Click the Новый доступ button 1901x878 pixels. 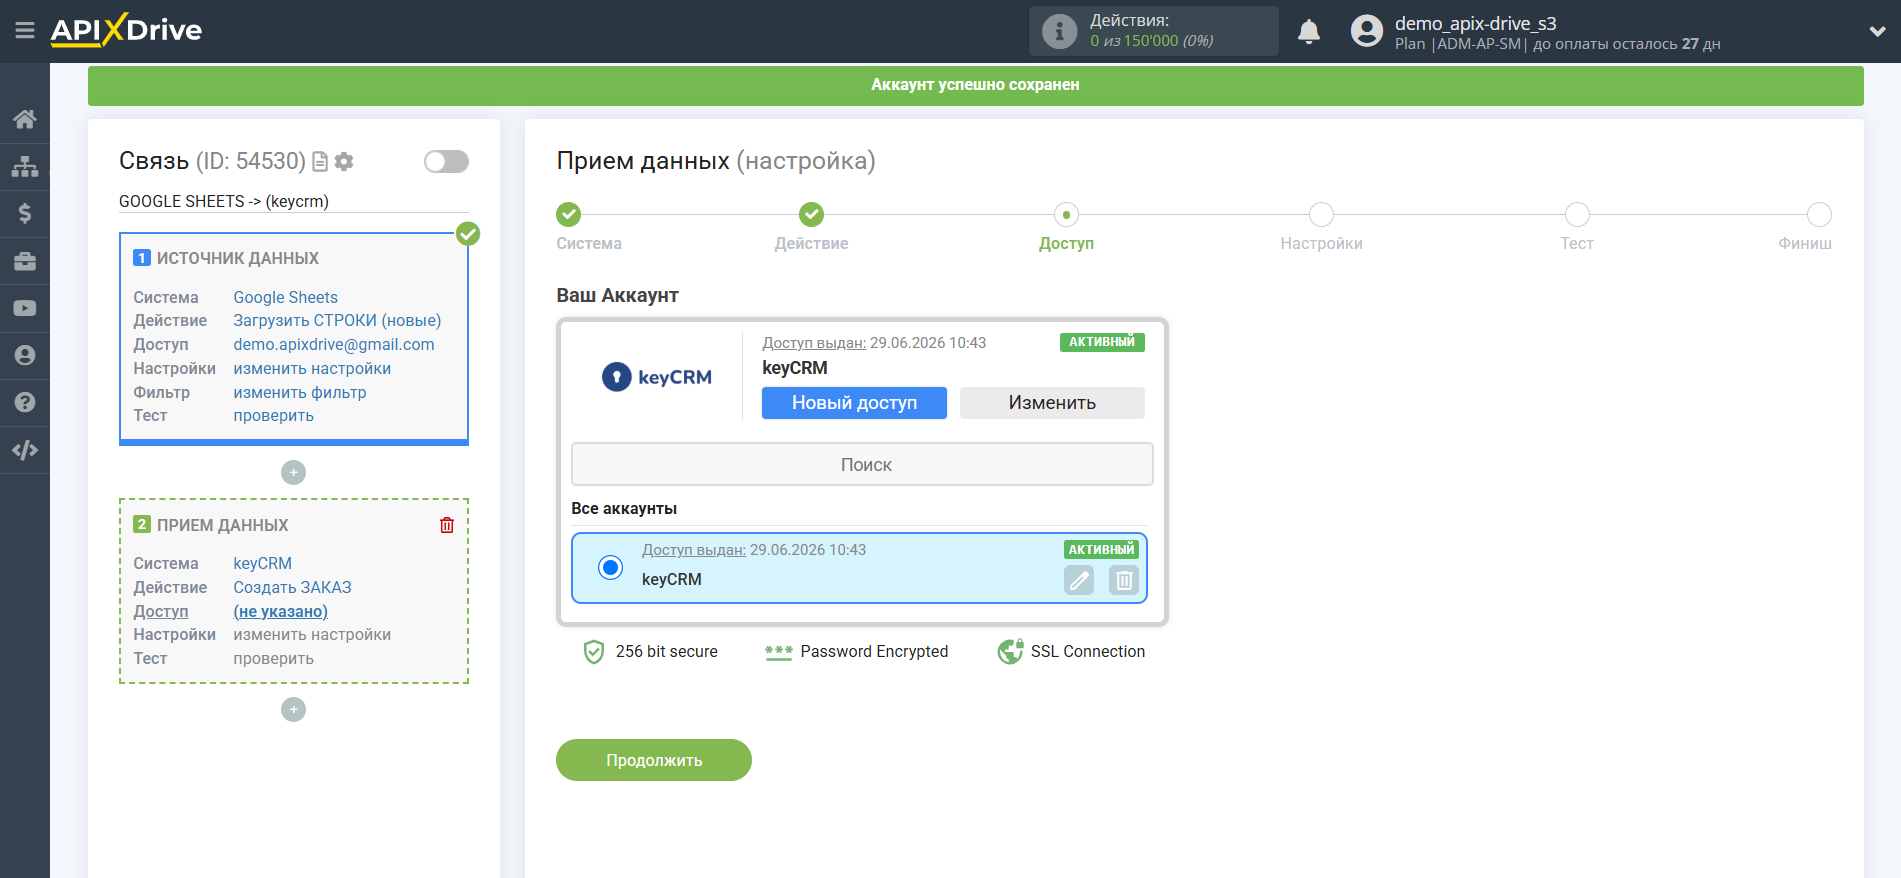[x=854, y=403]
